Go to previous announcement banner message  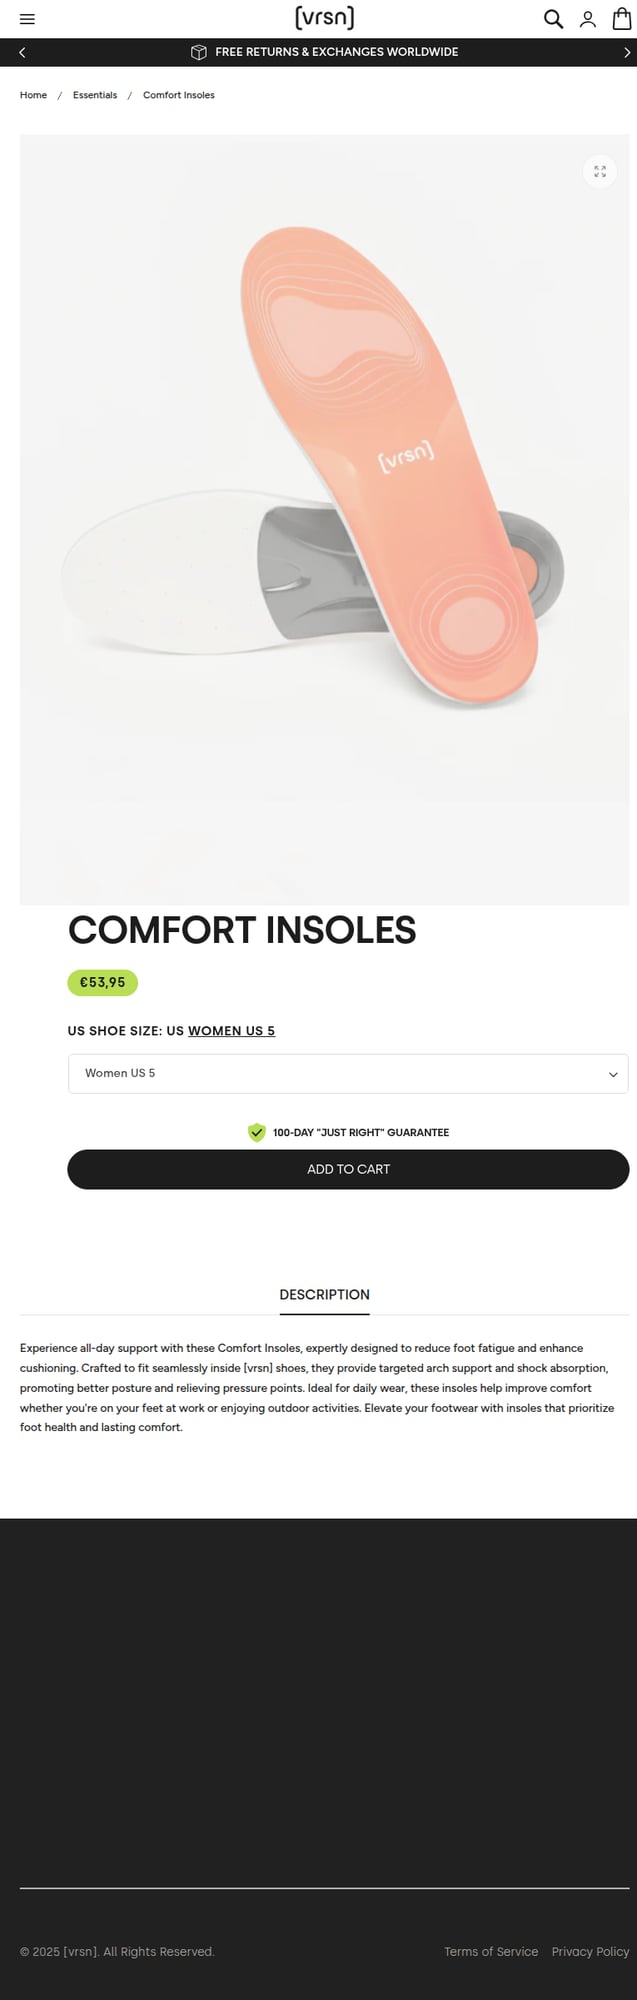(22, 52)
